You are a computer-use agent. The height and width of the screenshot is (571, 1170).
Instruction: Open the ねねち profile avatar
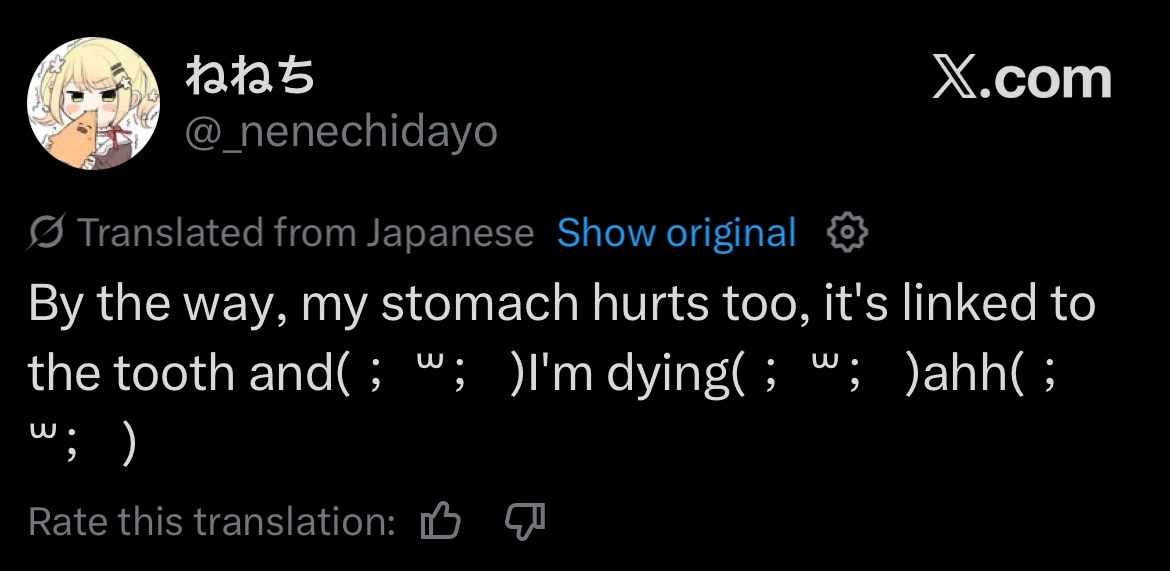point(93,104)
